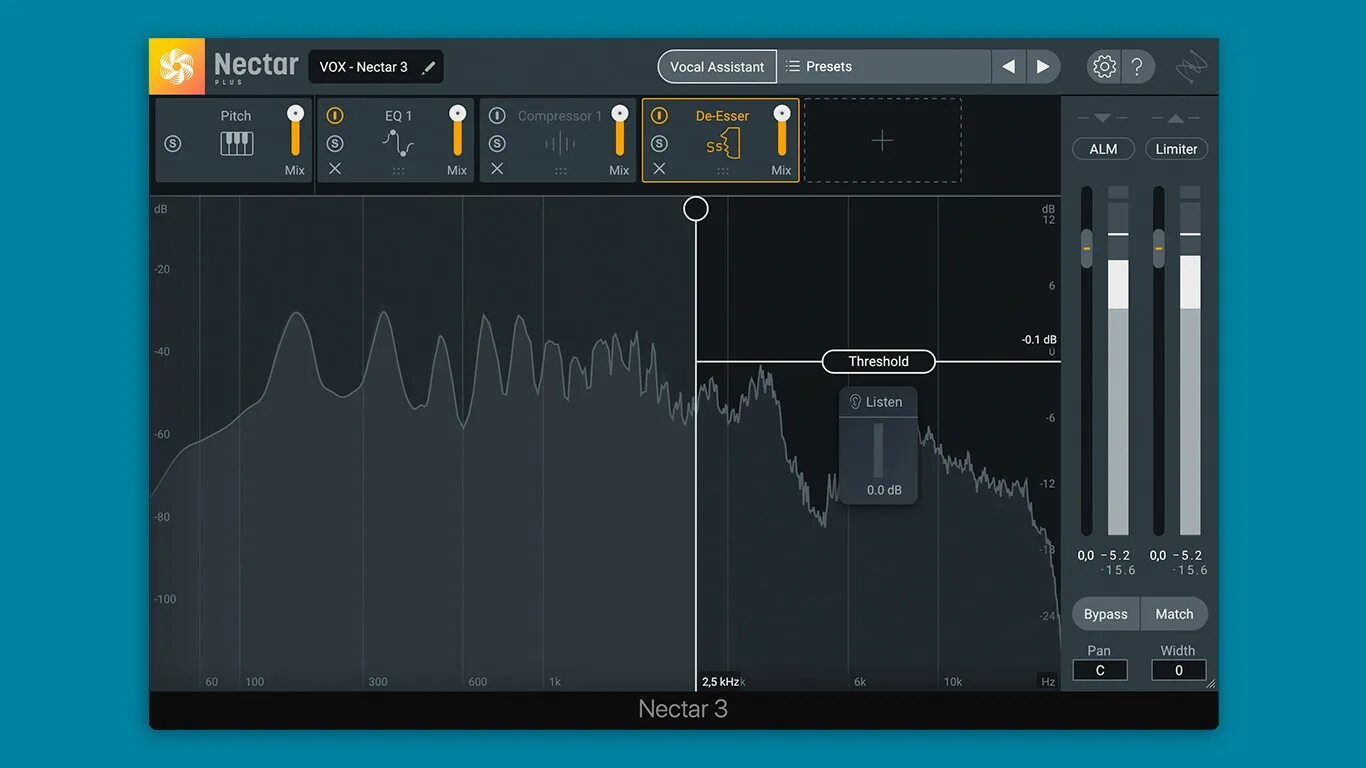Screen dimensions: 1366x768
Task: Select the De-Esser Ss face icon
Action: [722, 145]
